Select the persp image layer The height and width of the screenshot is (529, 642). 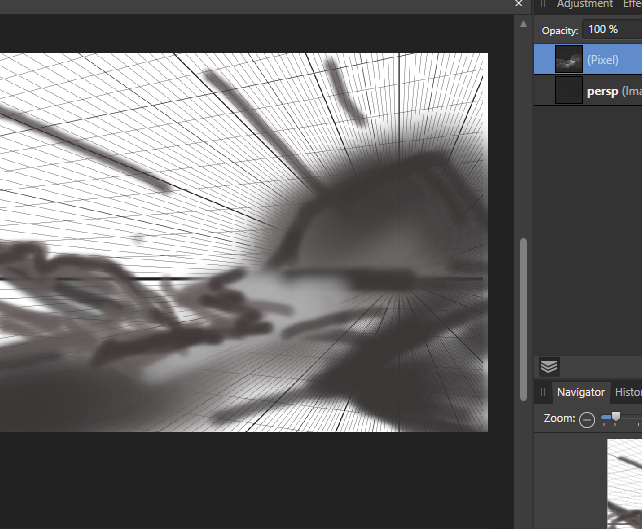pyautogui.click(x=588, y=90)
